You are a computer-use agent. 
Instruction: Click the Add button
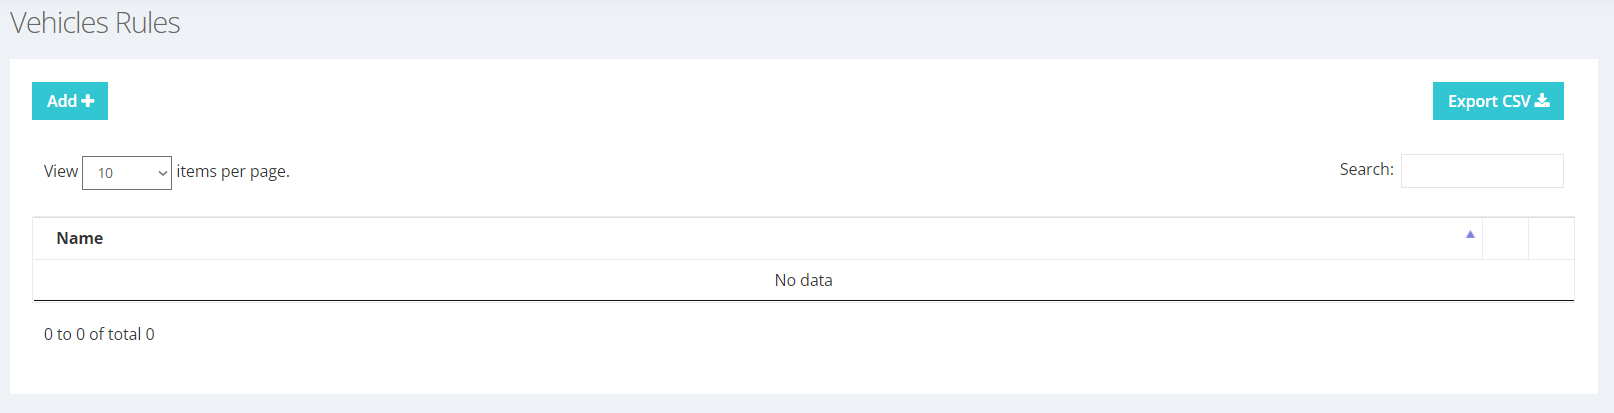(70, 101)
